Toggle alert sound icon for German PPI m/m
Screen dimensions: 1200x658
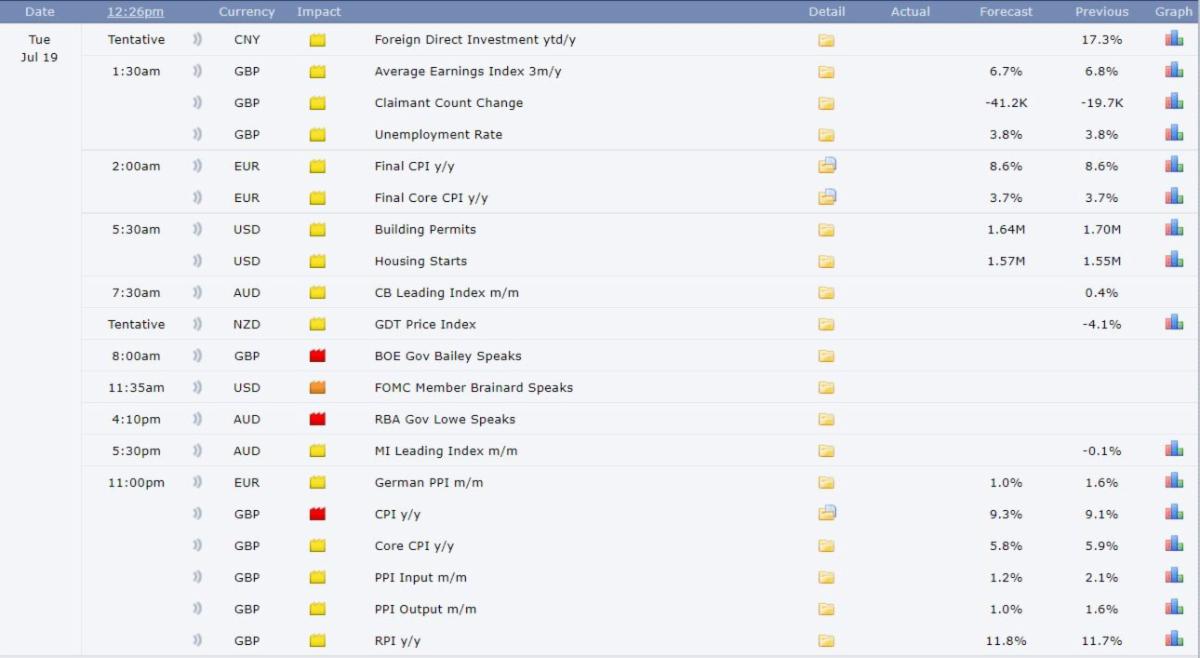click(197, 483)
